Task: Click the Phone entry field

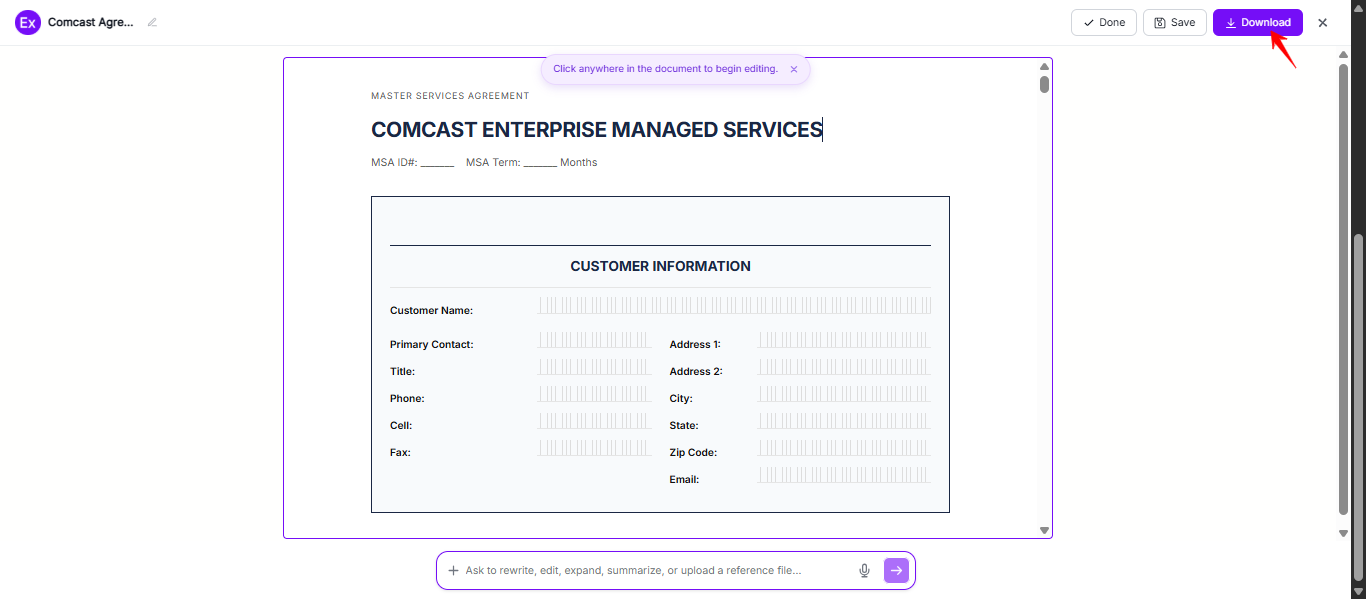Action: [x=595, y=394]
